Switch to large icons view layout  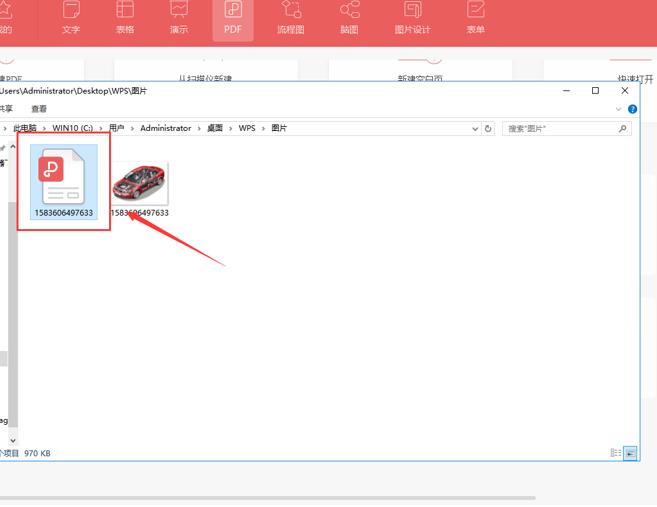point(630,453)
